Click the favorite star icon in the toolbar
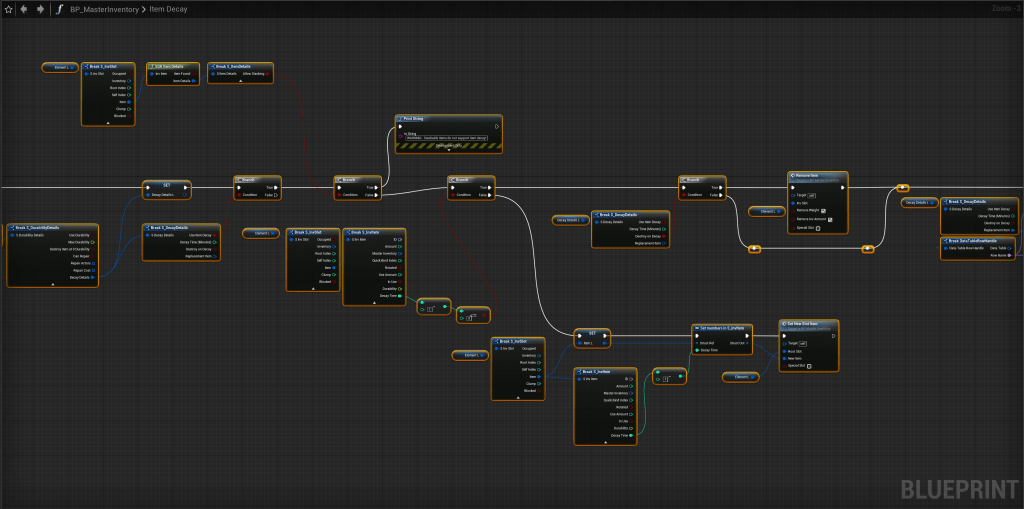 [8, 9]
